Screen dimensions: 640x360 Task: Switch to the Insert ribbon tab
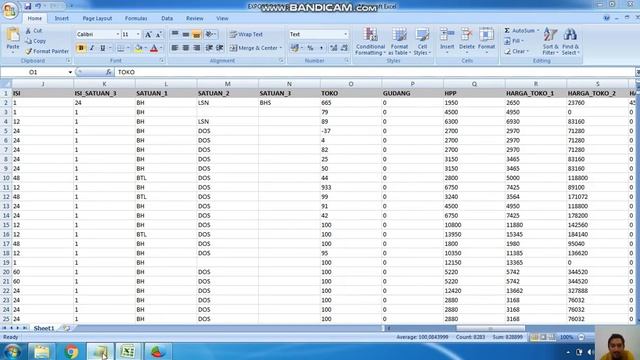coord(62,18)
